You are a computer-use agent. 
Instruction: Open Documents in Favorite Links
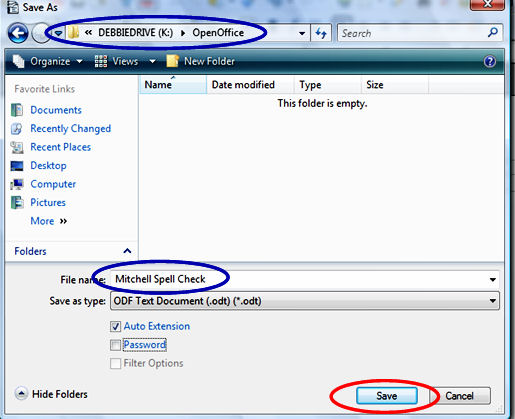click(x=56, y=110)
